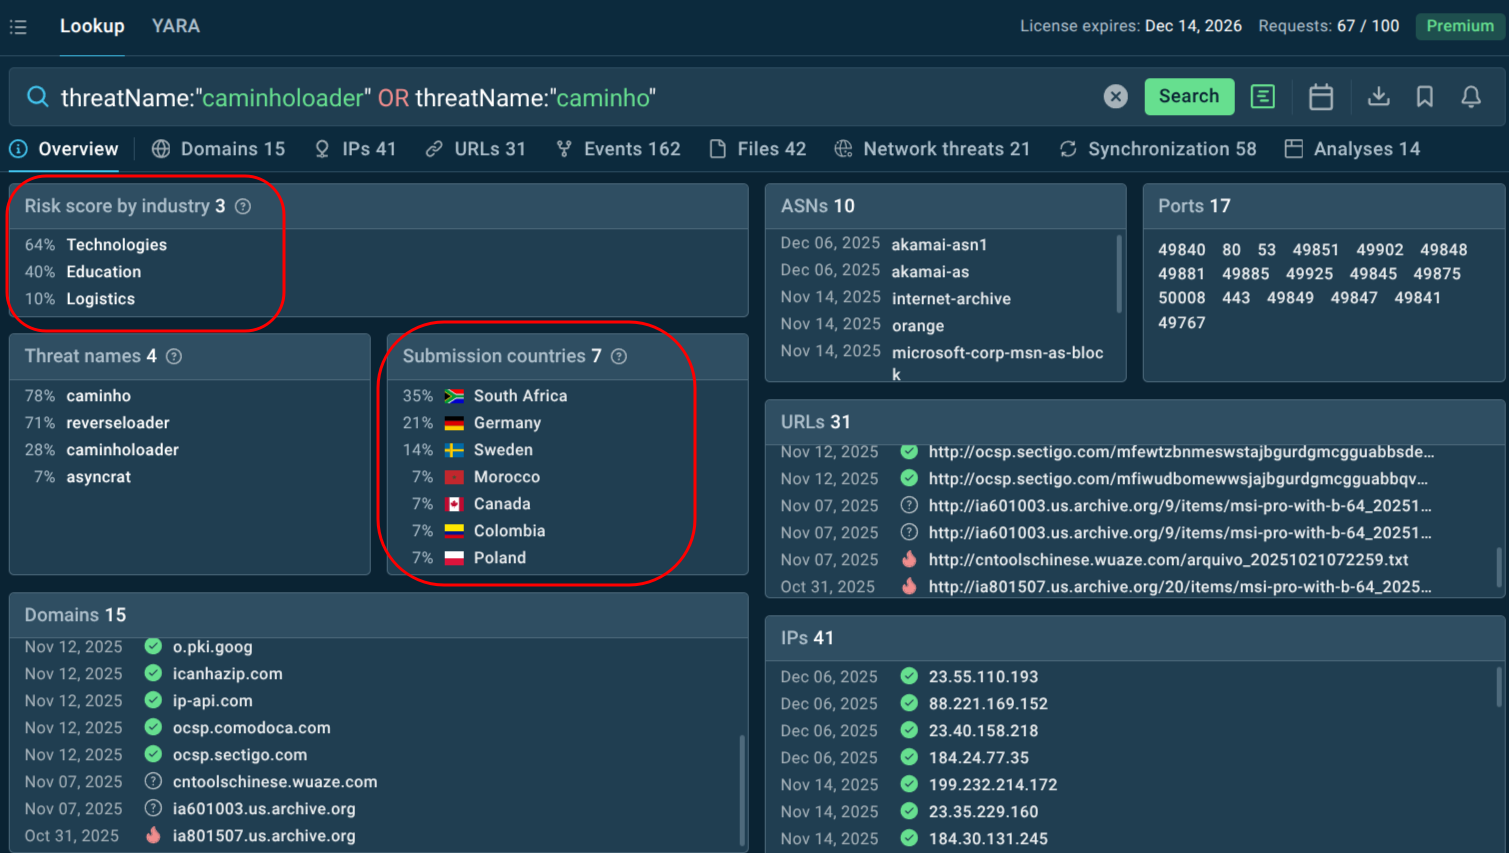Viewport: 1509px width, 853px height.
Task: Clear the search query with the X icon
Action: [1115, 96]
